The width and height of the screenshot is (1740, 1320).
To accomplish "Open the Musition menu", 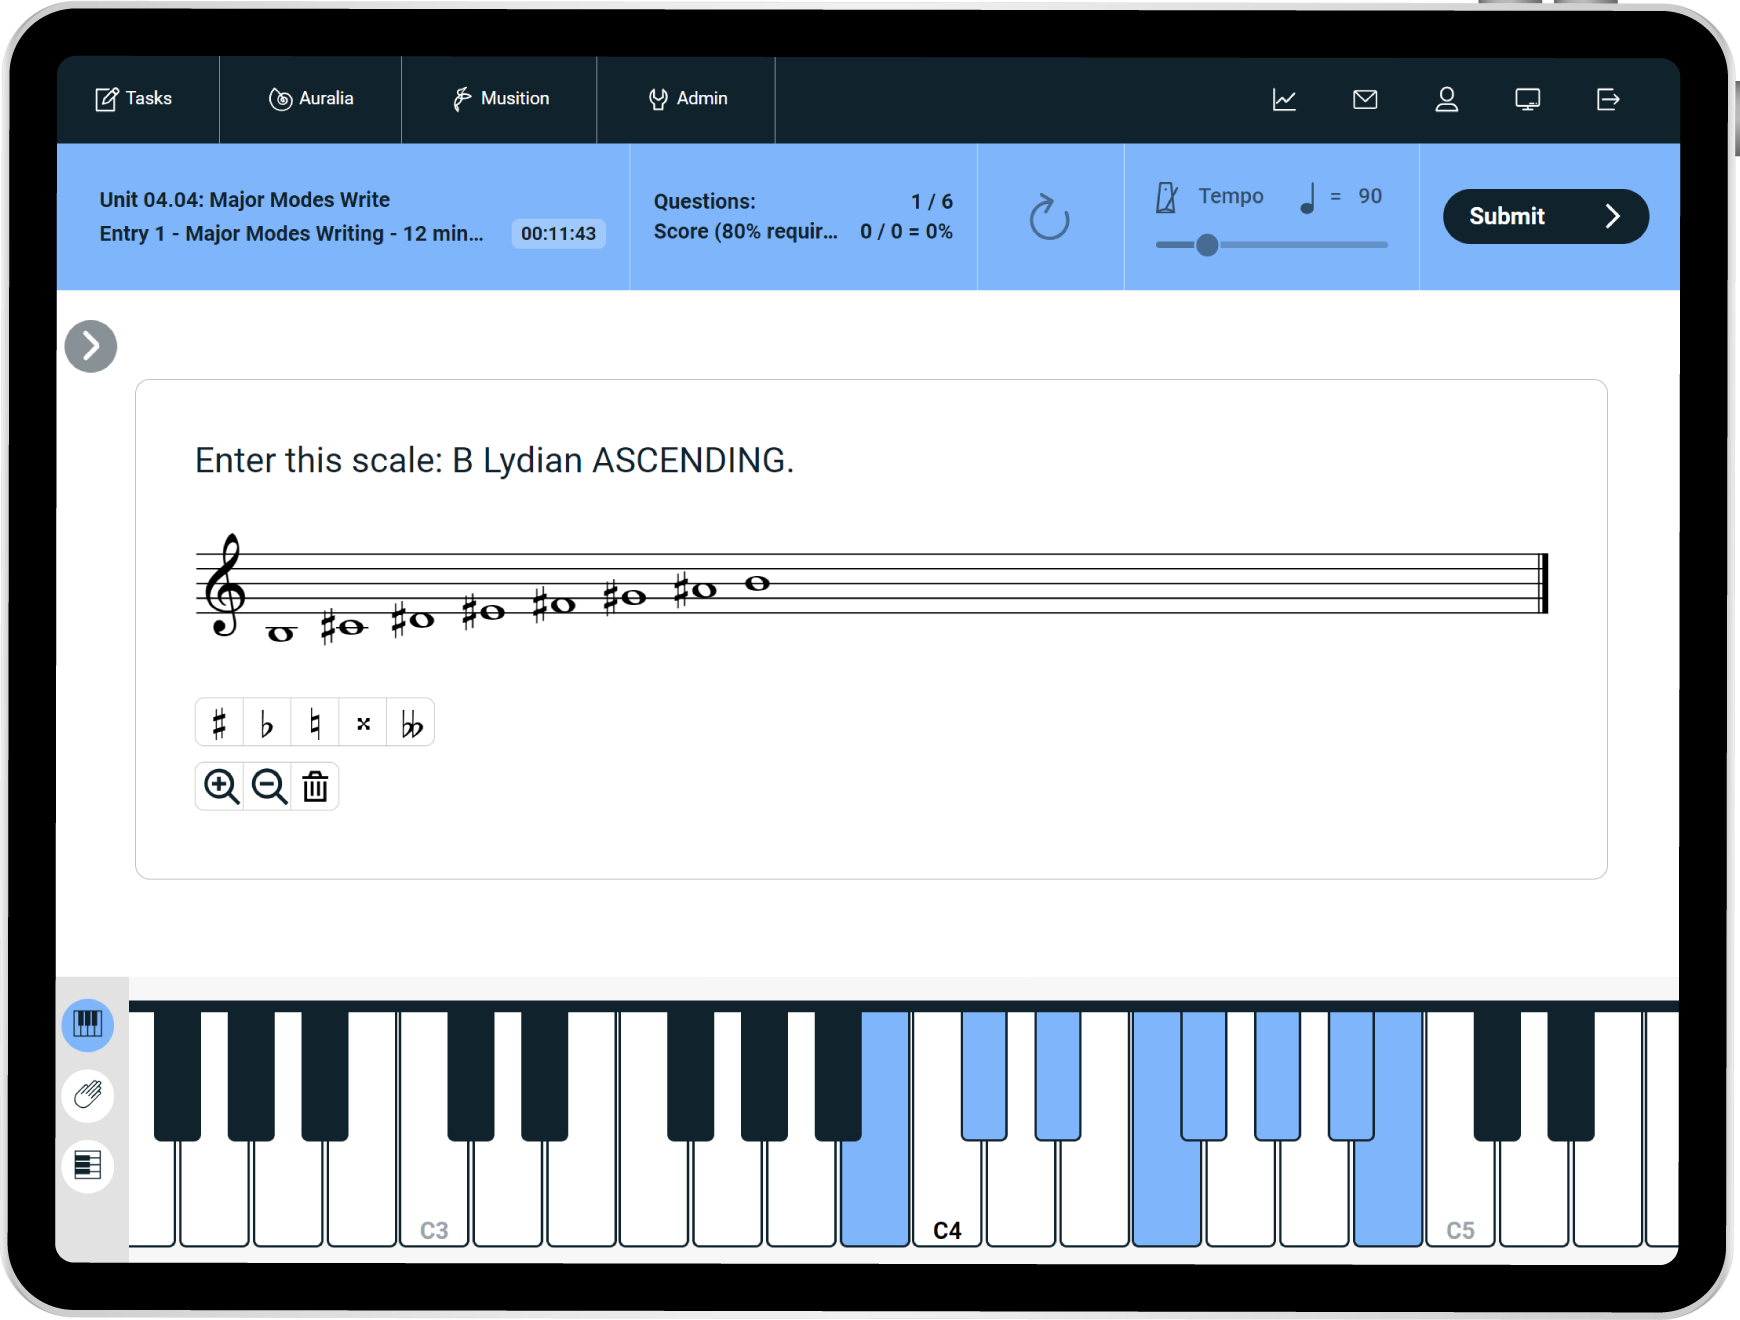I will 500,99.
